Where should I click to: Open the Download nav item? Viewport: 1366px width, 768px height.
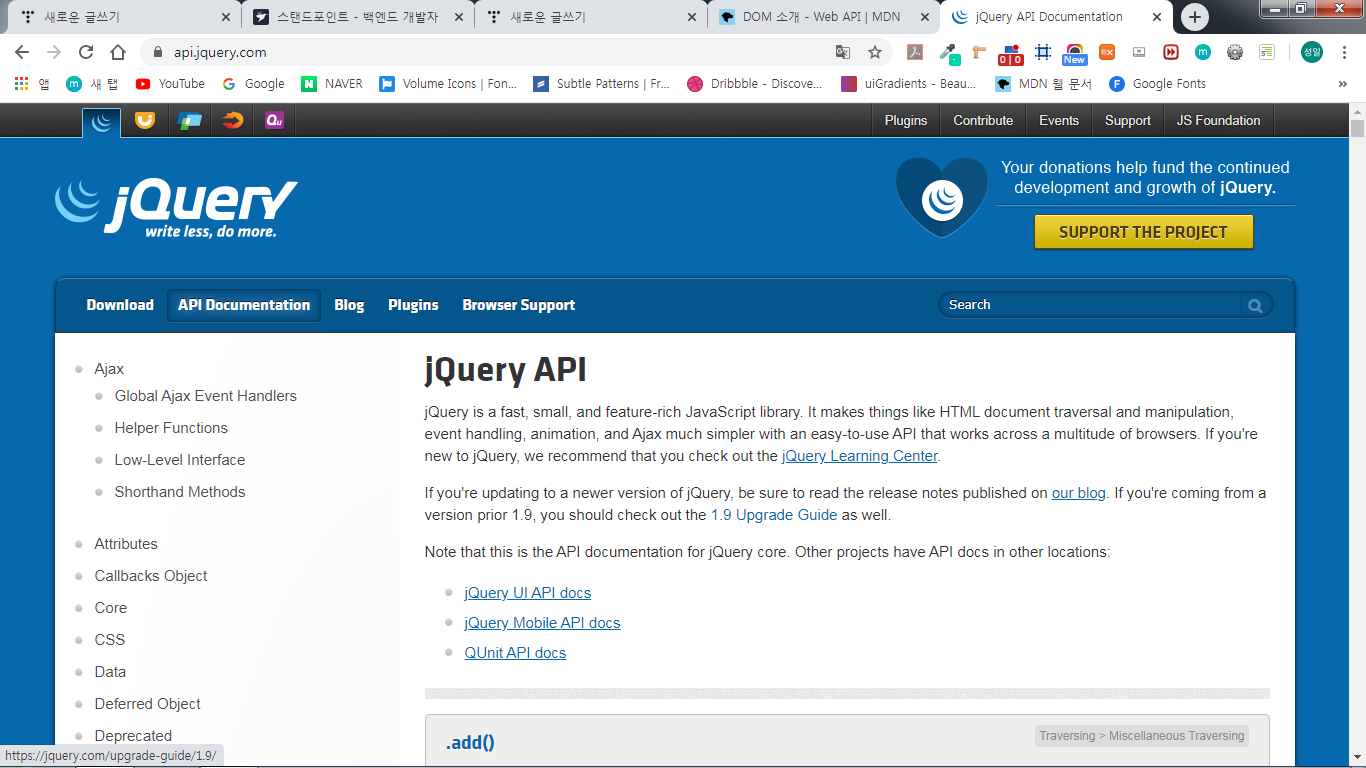(120, 305)
